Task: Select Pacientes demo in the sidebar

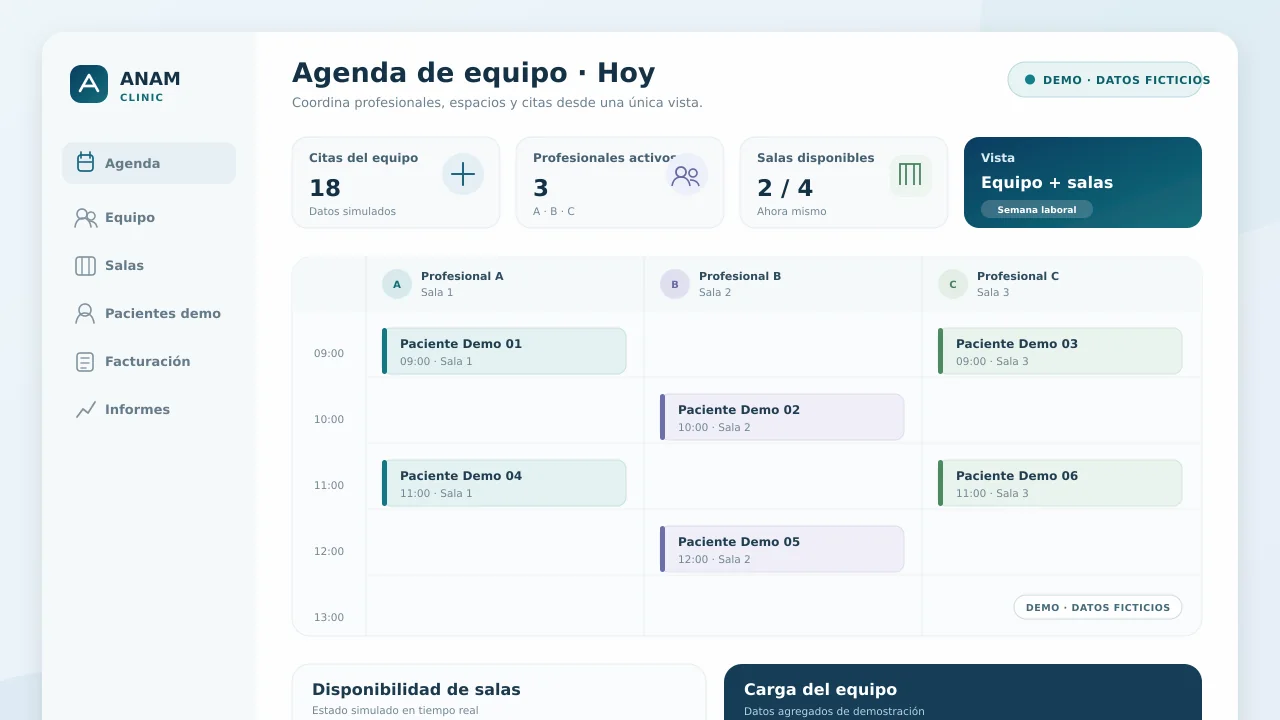Action: [149, 313]
